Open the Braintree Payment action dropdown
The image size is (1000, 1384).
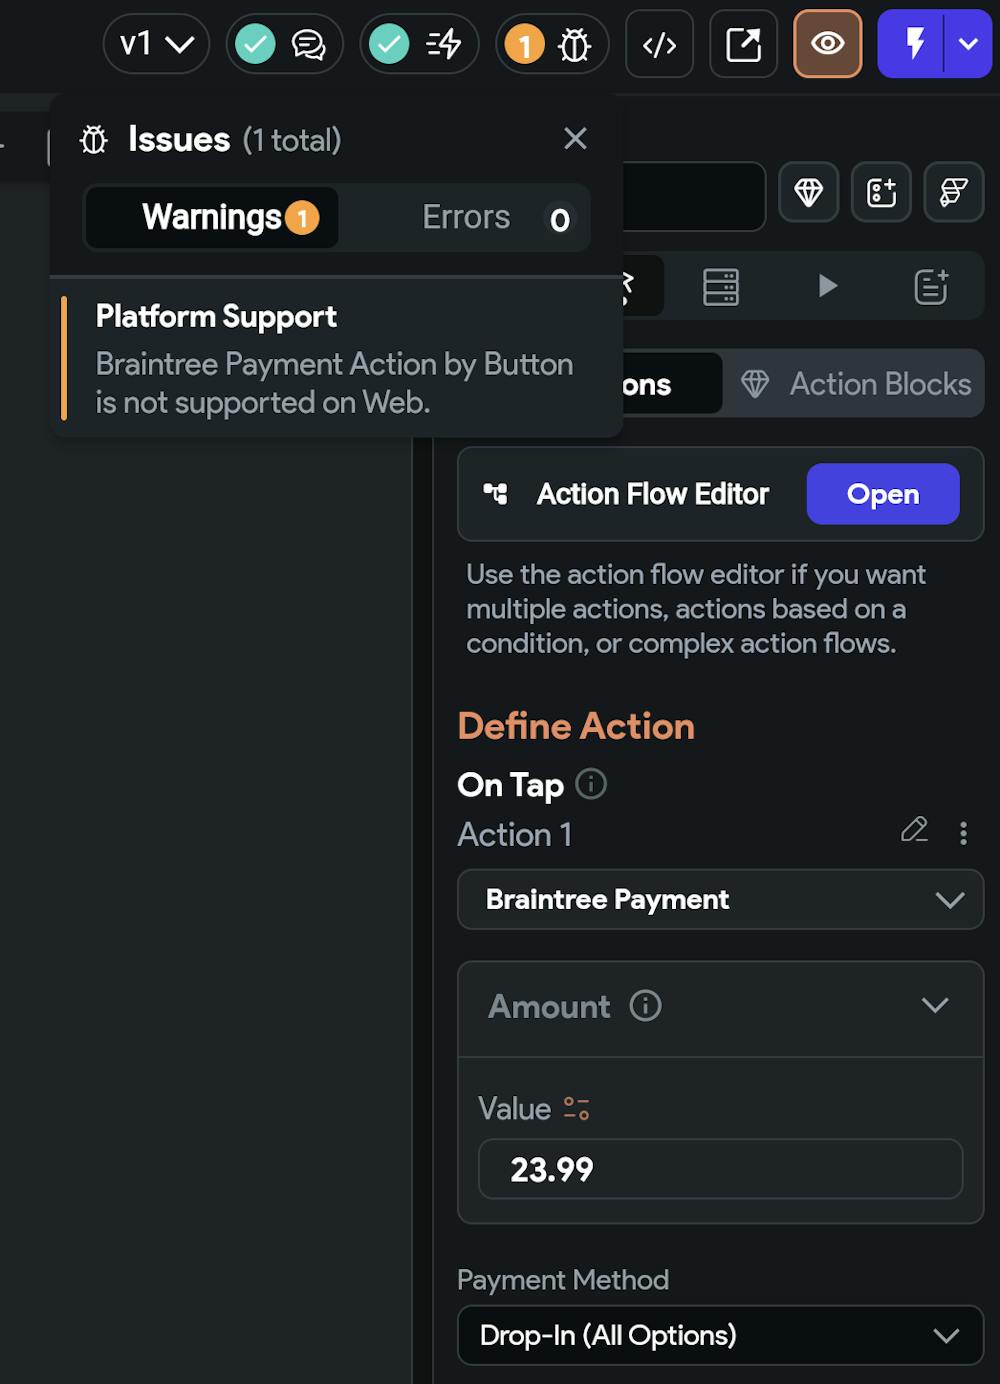pos(720,899)
